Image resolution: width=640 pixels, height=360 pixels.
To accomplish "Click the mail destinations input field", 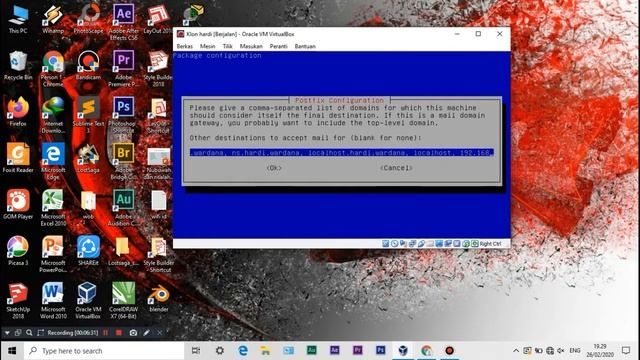I will tap(342, 153).
